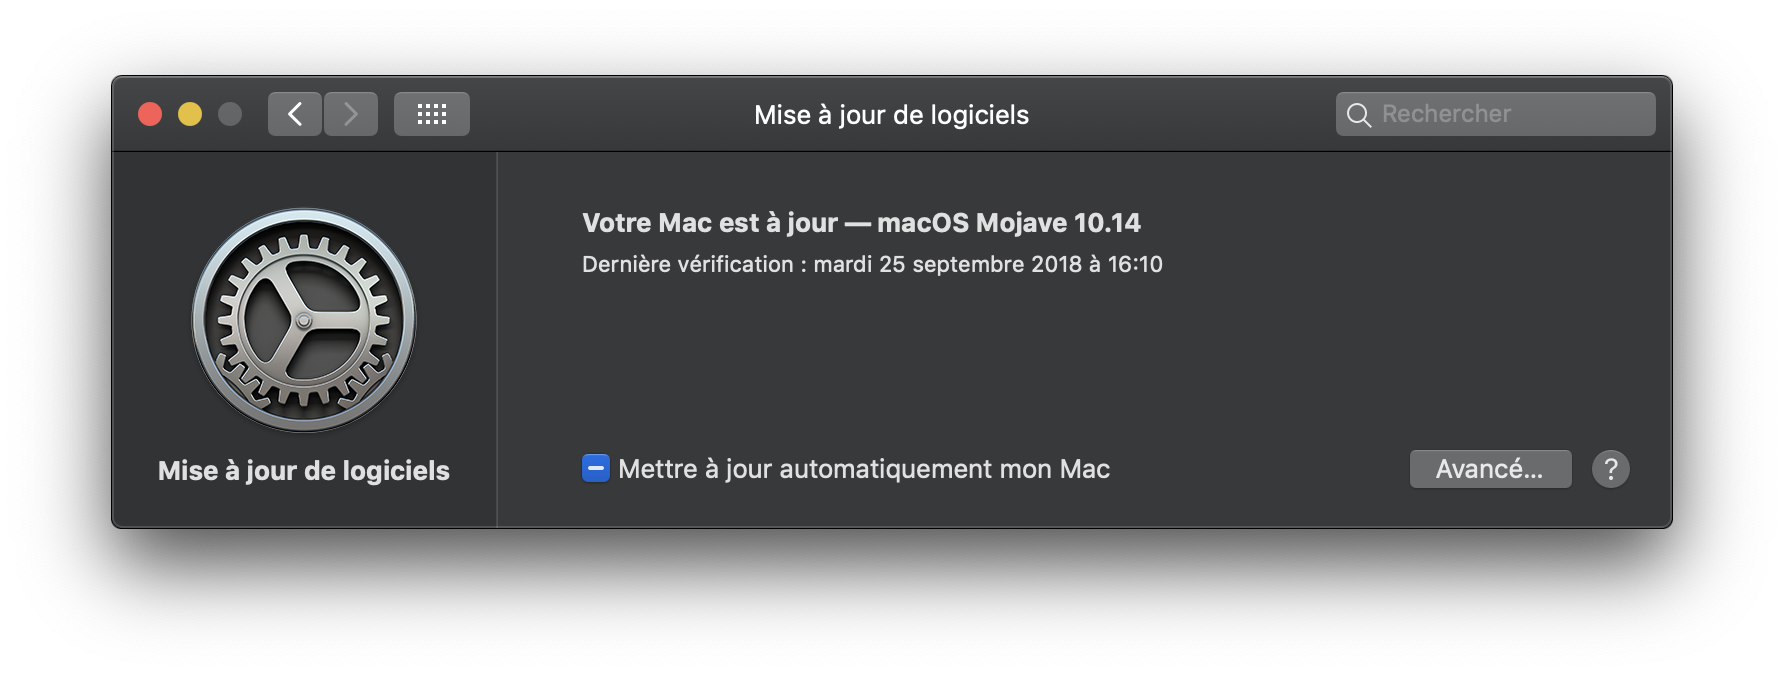Click the magnifying glass search icon
The image size is (1784, 676).
[1358, 115]
